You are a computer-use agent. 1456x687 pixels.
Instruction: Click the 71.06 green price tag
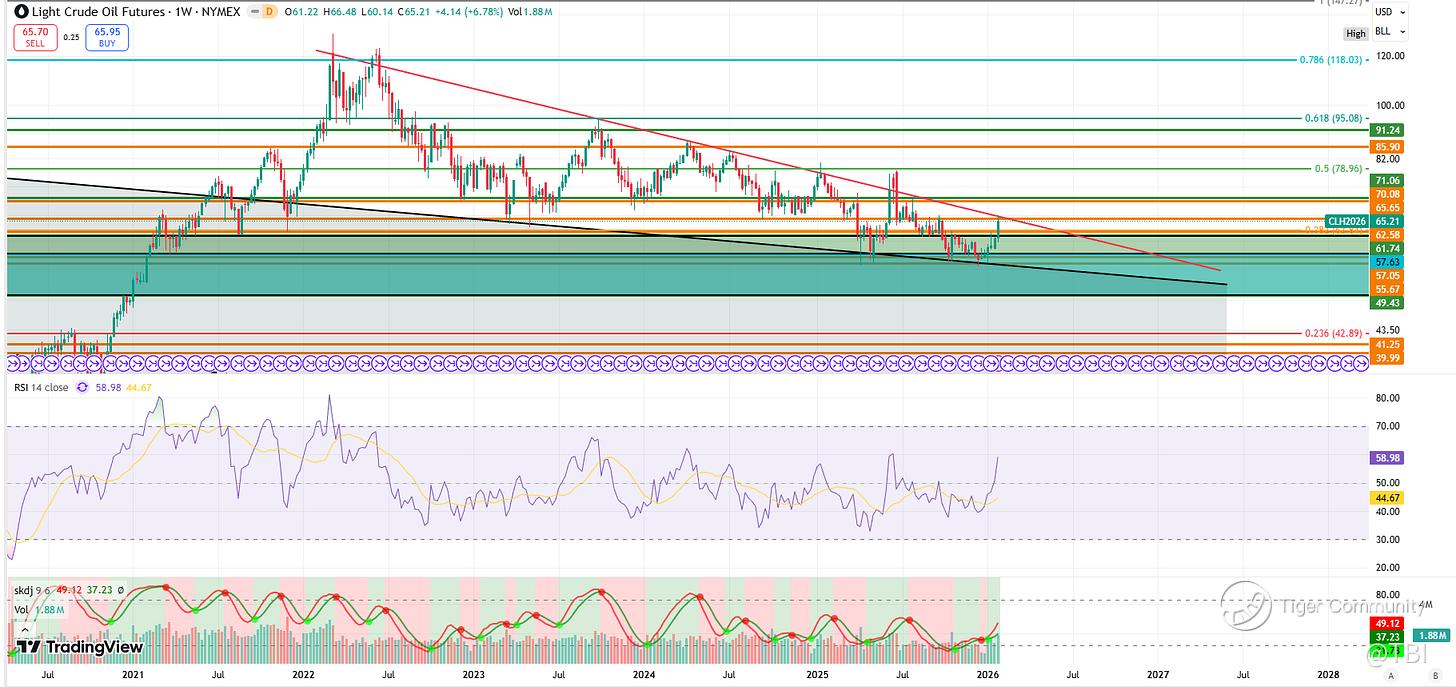pos(1387,181)
